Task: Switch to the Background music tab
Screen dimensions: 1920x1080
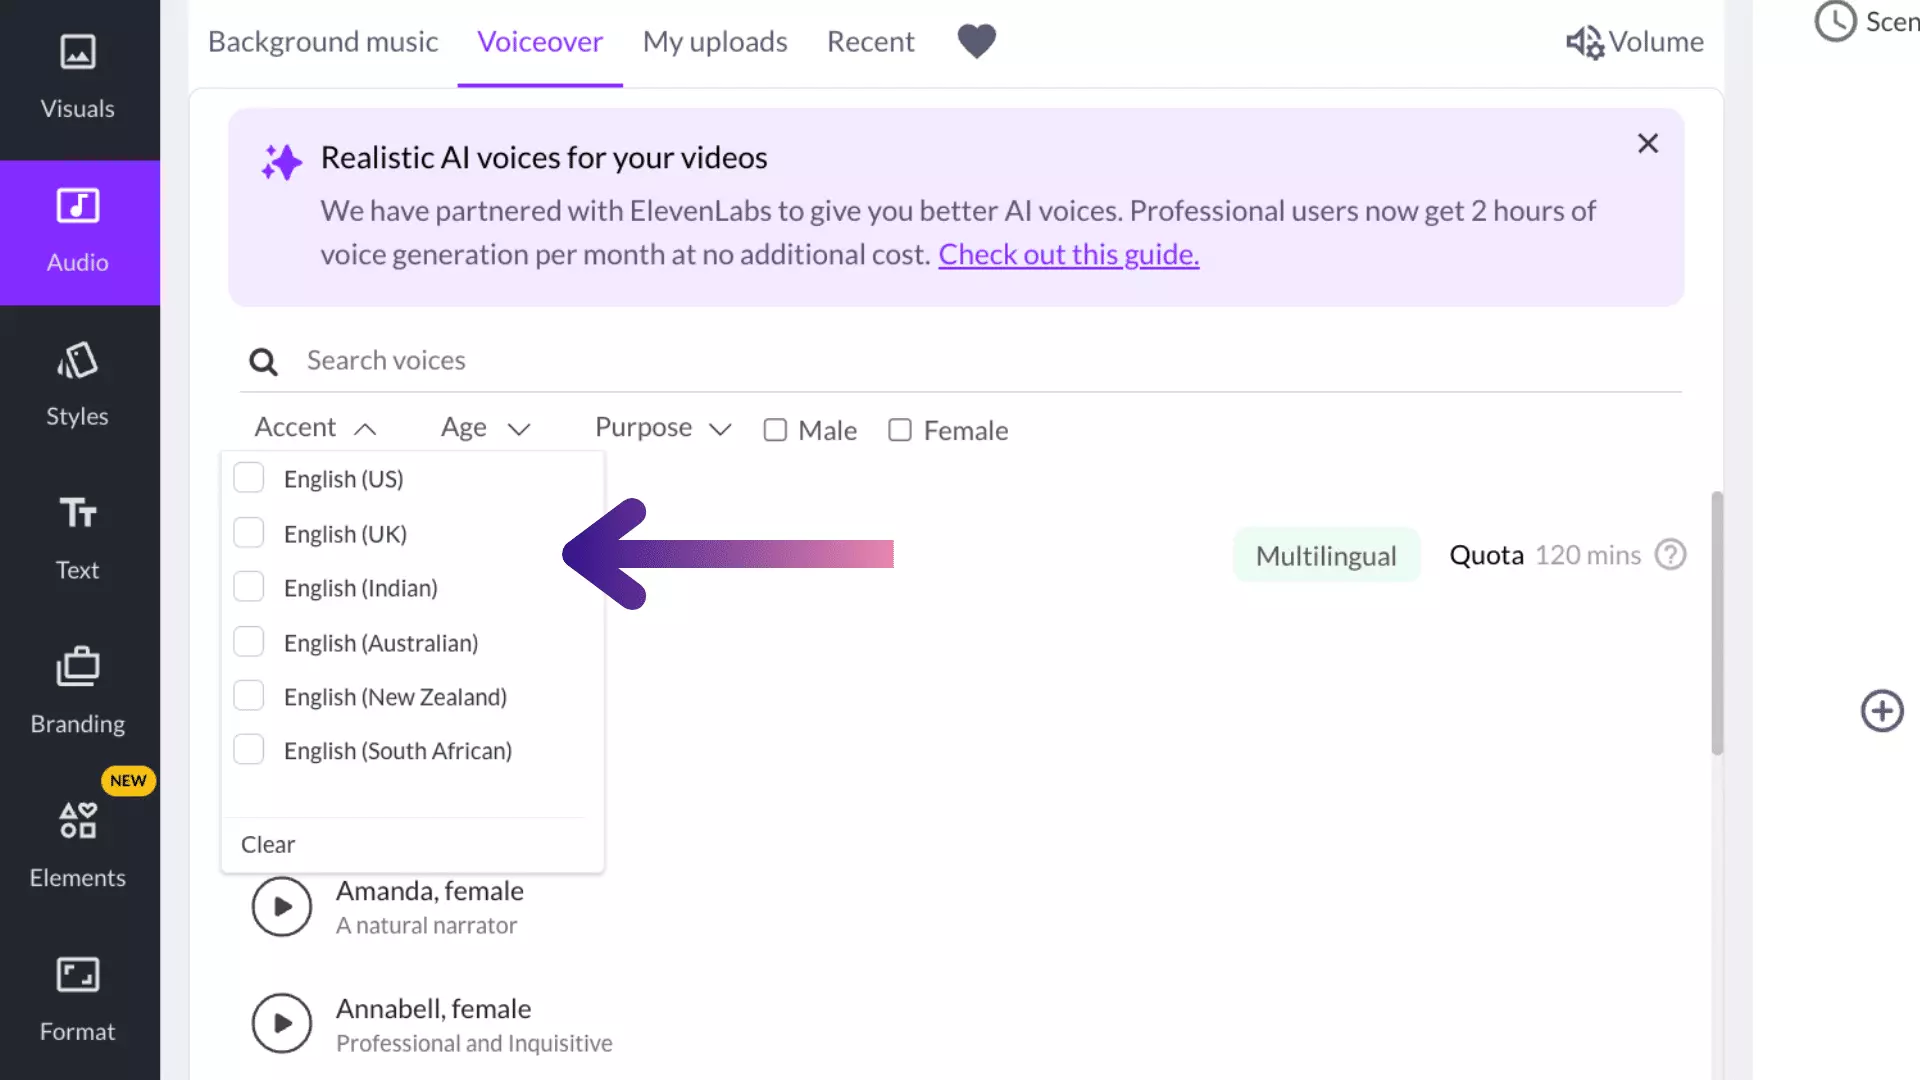Action: pos(323,42)
